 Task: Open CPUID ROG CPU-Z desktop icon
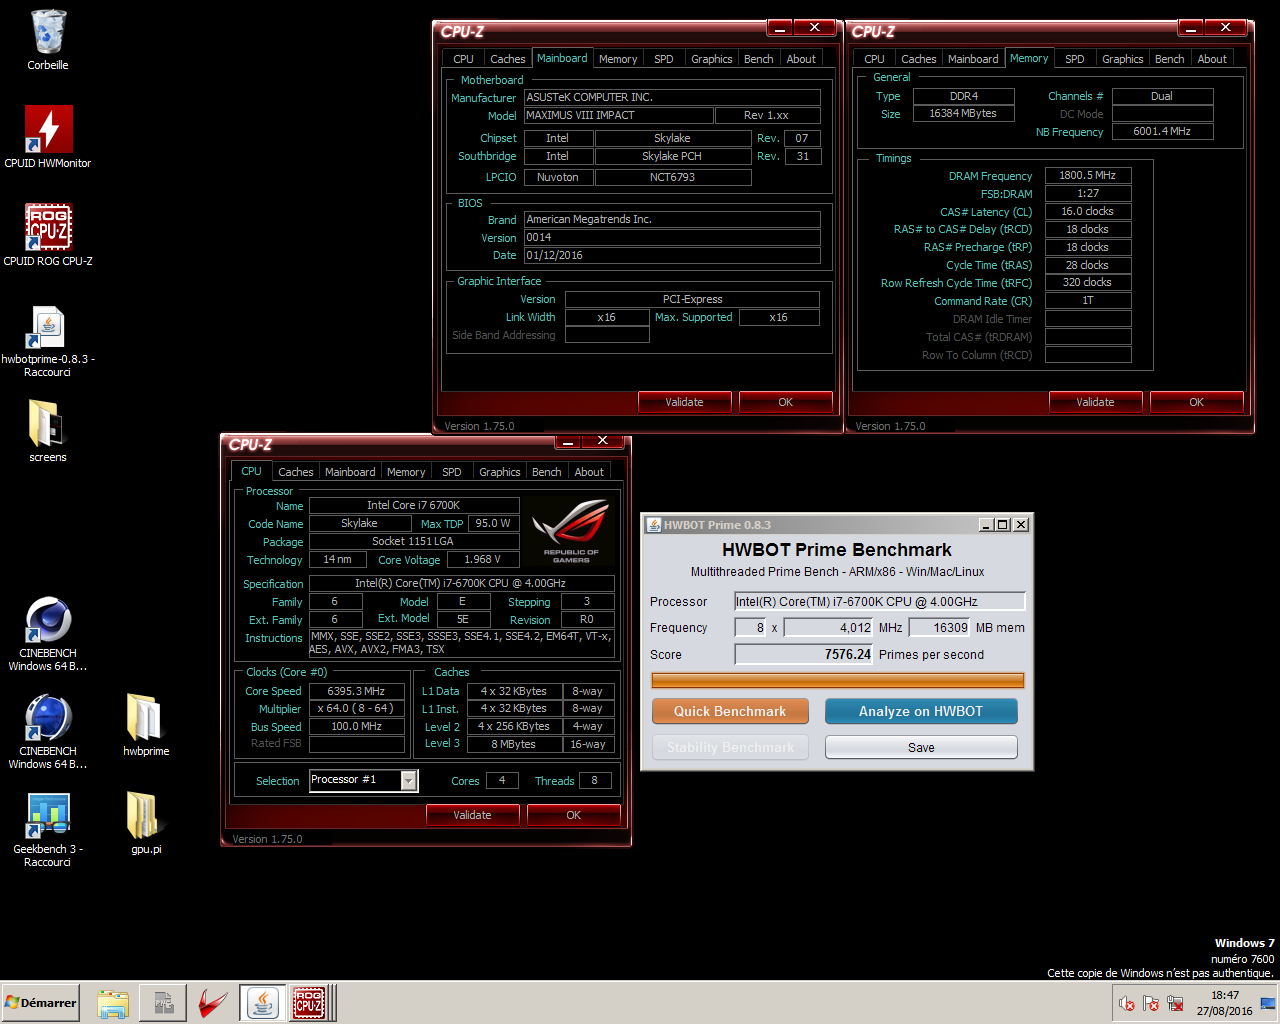click(48, 234)
